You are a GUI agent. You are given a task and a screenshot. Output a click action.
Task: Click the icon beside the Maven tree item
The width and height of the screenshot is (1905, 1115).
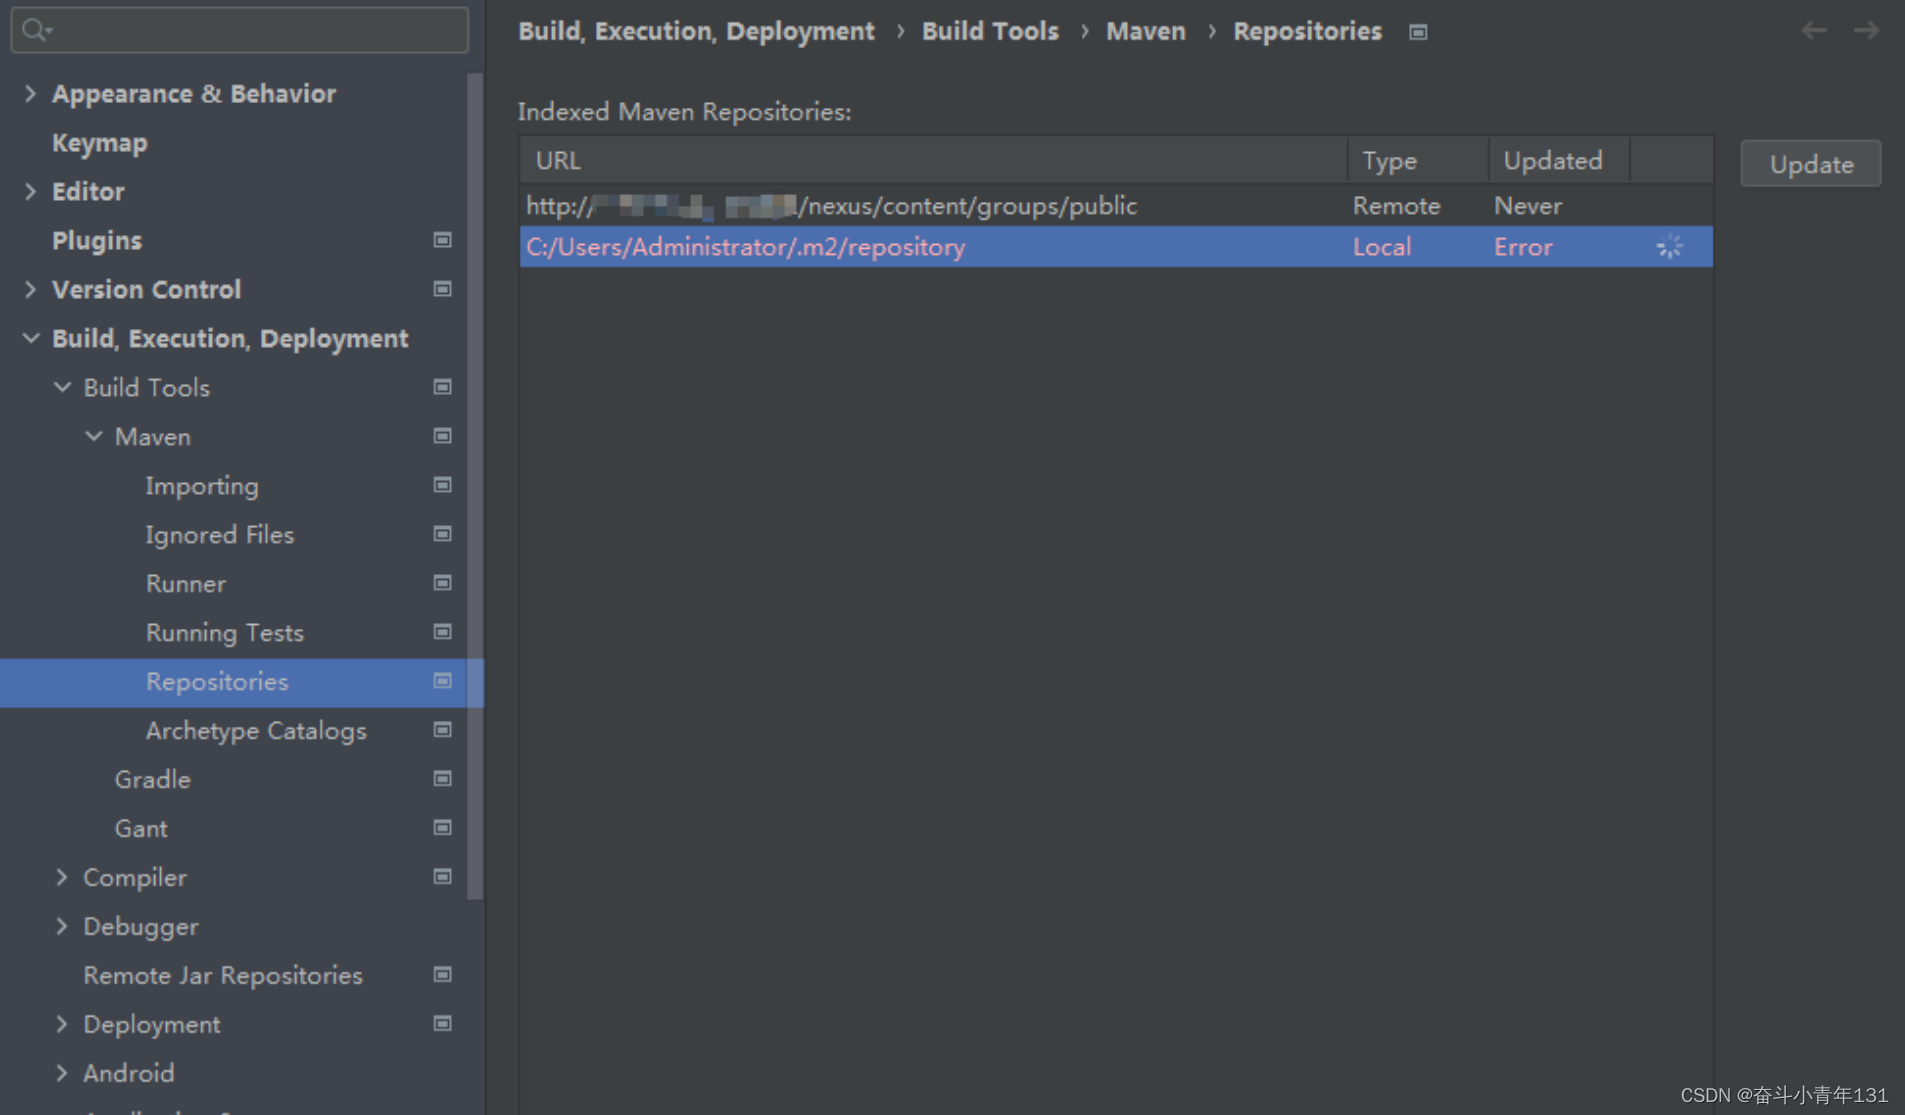(x=441, y=436)
